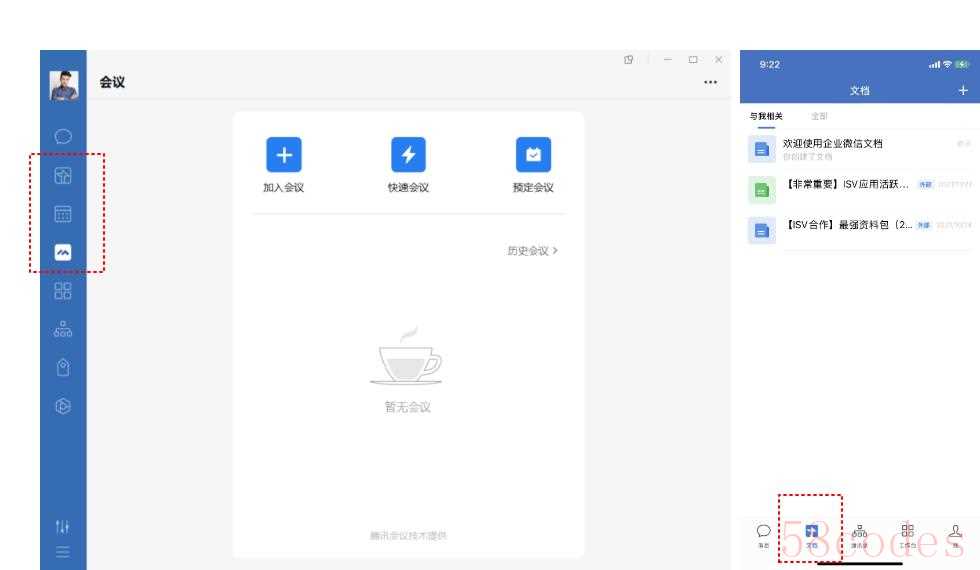This screenshot has height=570, width=980.
Task: Open the Documents icon in desktop sidebar
Action: [x=63, y=176]
